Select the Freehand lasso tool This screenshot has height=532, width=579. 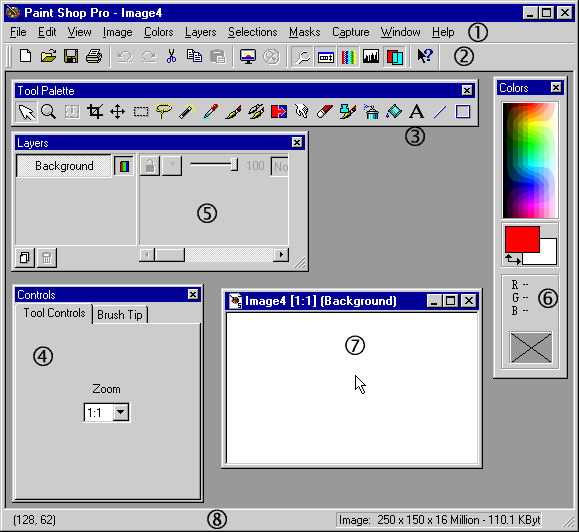point(164,112)
